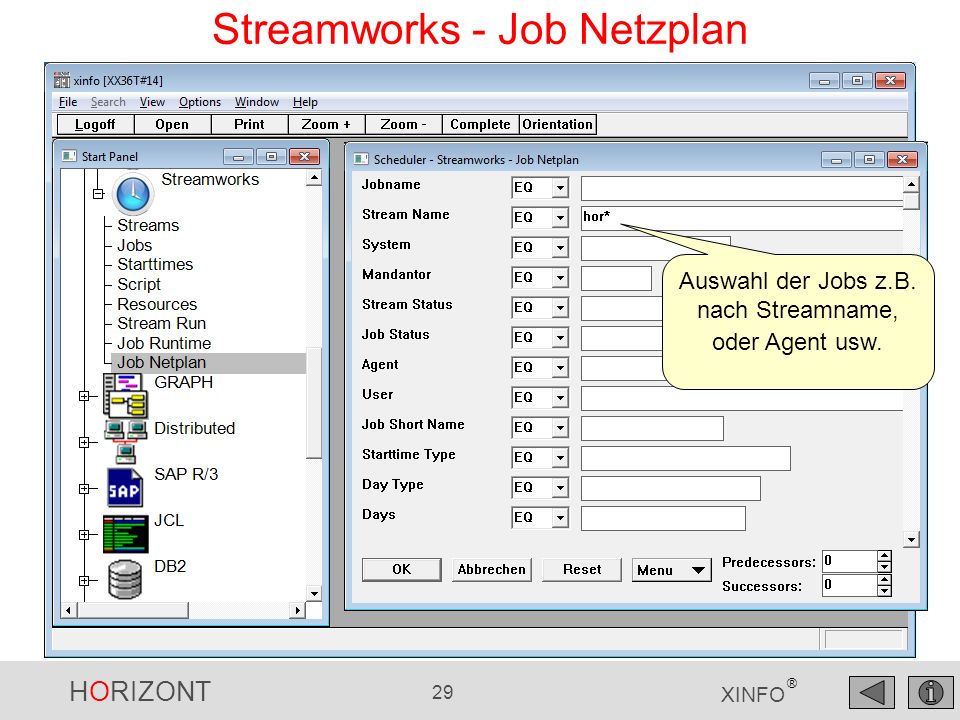Screen dimensions: 960x720
Task: Open the User operator dropdown
Action: [560, 397]
